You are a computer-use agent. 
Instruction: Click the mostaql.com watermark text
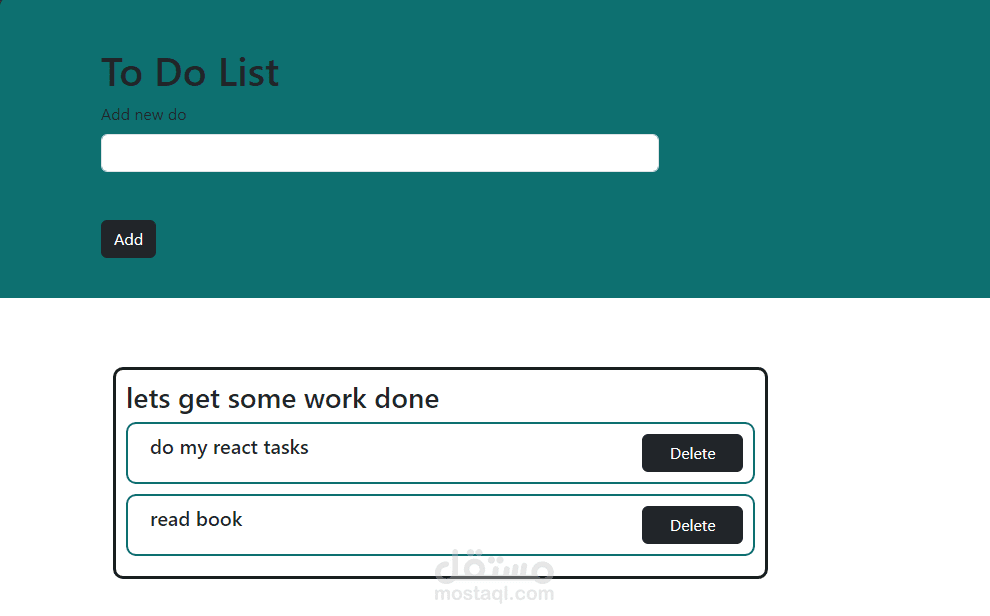coord(494,593)
